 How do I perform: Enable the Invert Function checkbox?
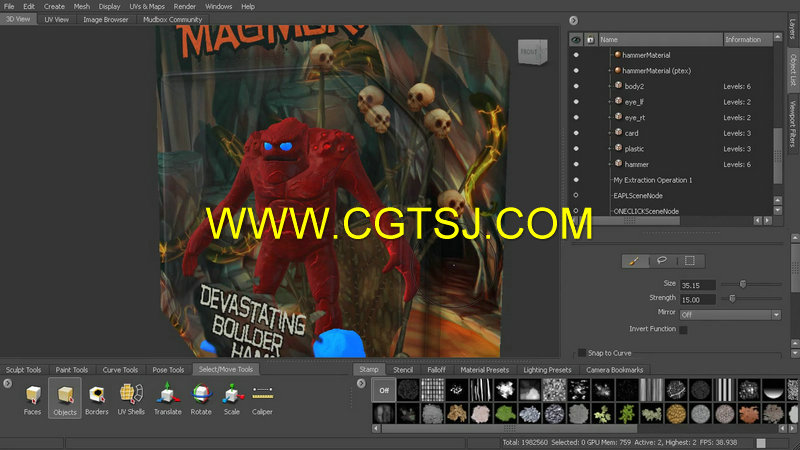coord(683,330)
